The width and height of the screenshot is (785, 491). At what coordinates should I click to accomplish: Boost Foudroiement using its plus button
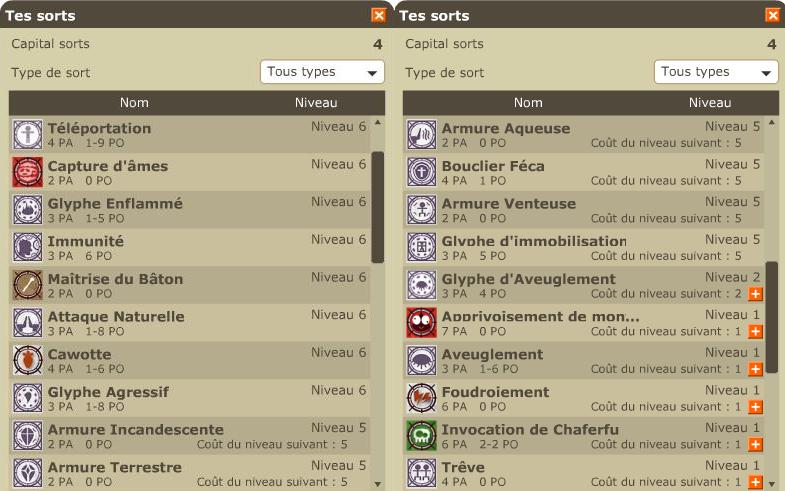pos(755,407)
